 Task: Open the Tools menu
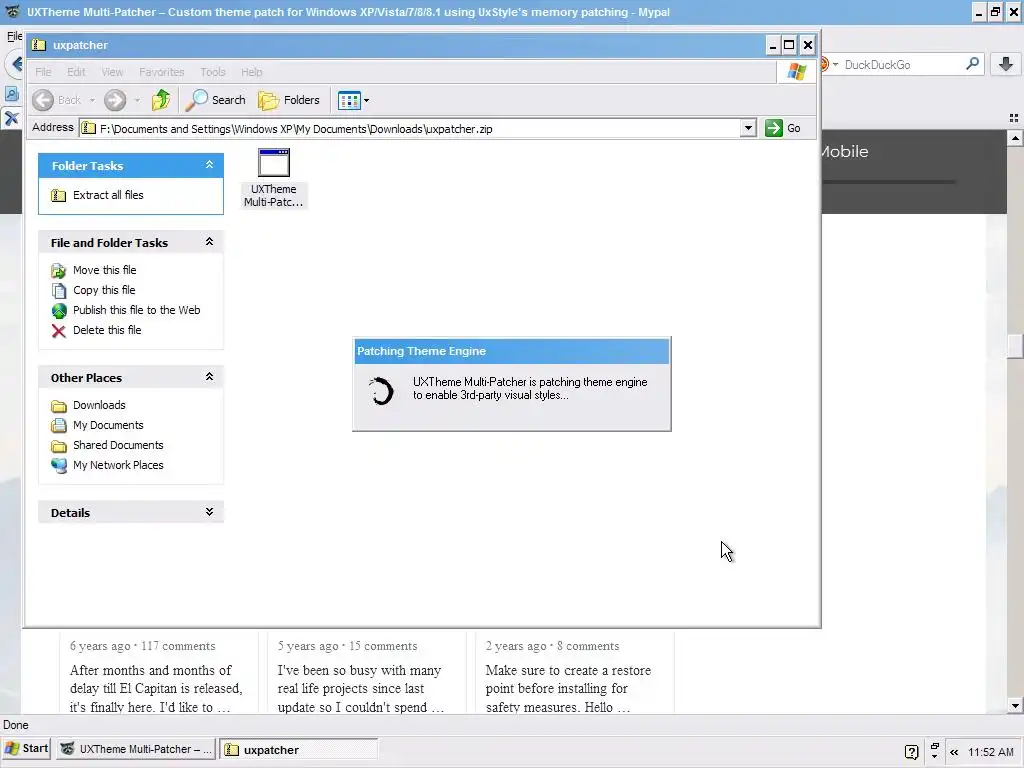(212, 72)
